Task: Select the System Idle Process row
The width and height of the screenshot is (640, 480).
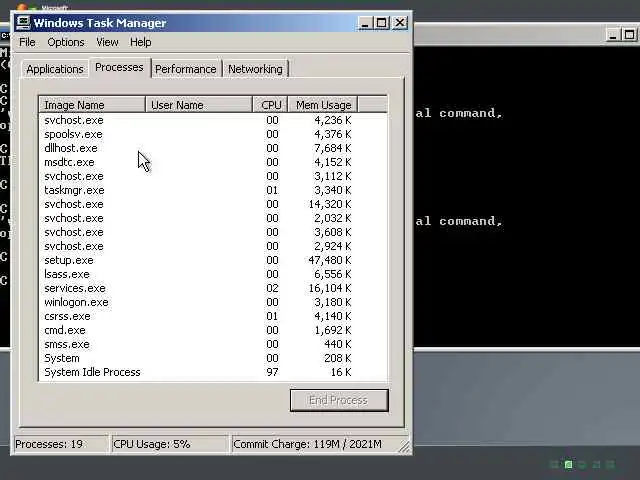Action: pyautogui.click(x=213, y=372)
